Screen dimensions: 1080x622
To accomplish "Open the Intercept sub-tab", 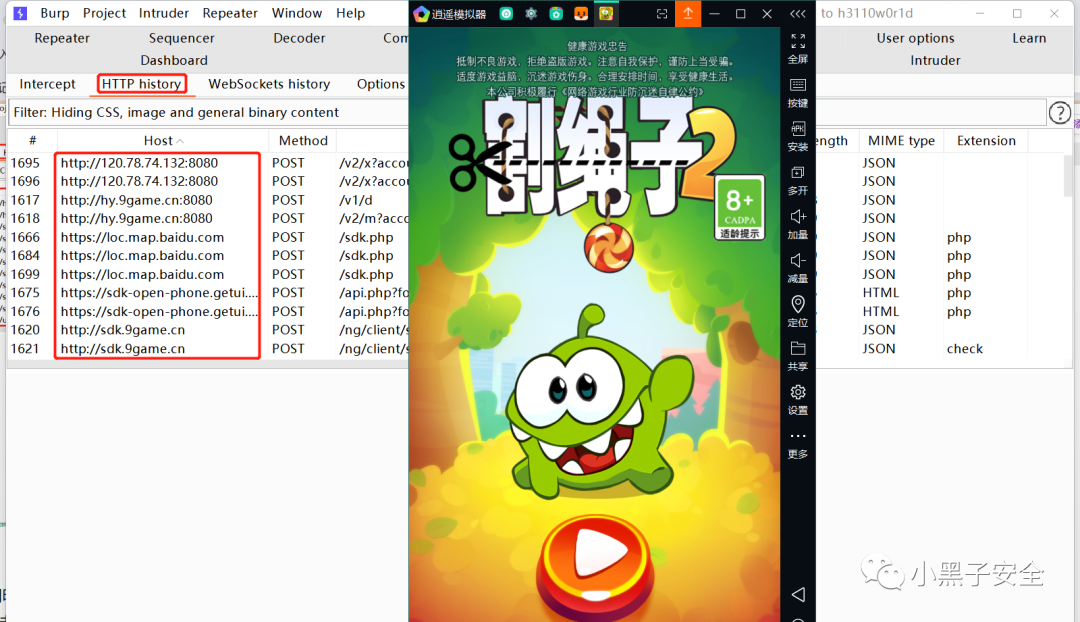I will pyautogui.click(x=47, y=84).
